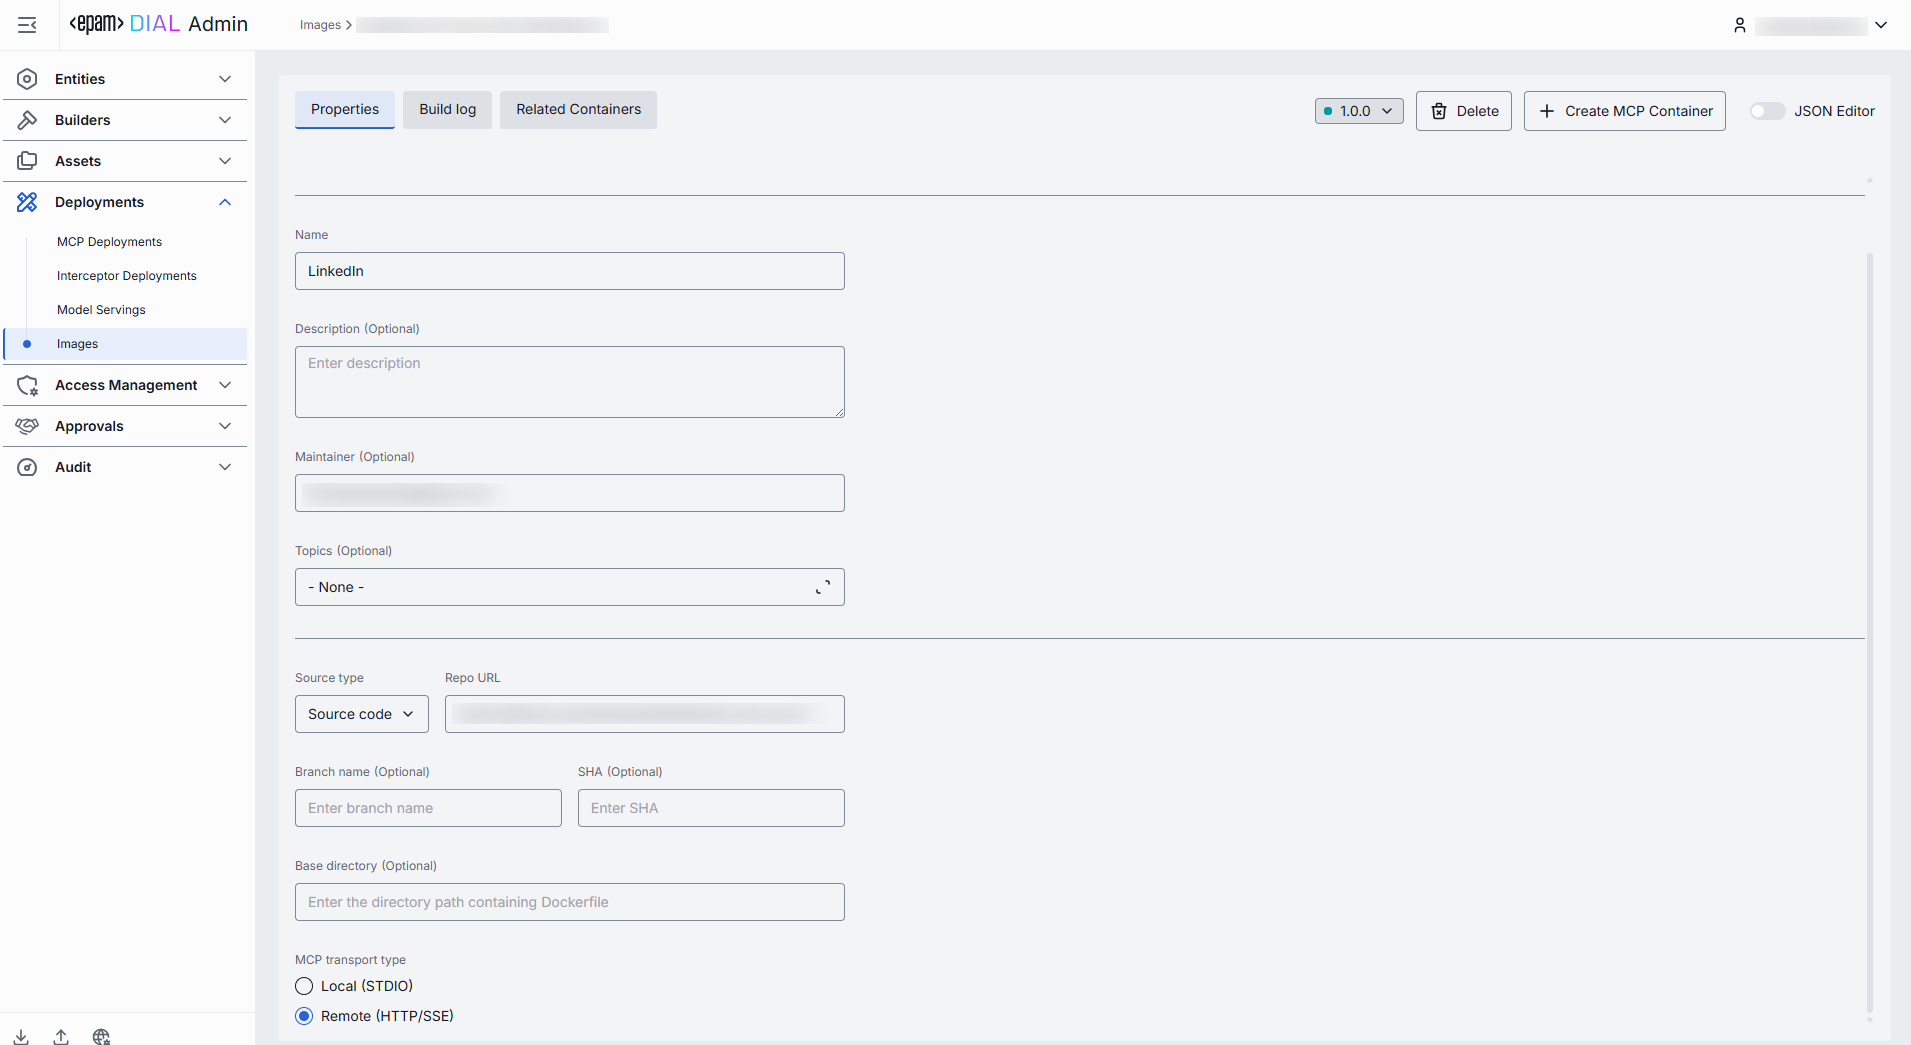The width and height of the screenshot is (1911, 1045).
Task: Switch to the Build log tab
Action: (447, 110)
